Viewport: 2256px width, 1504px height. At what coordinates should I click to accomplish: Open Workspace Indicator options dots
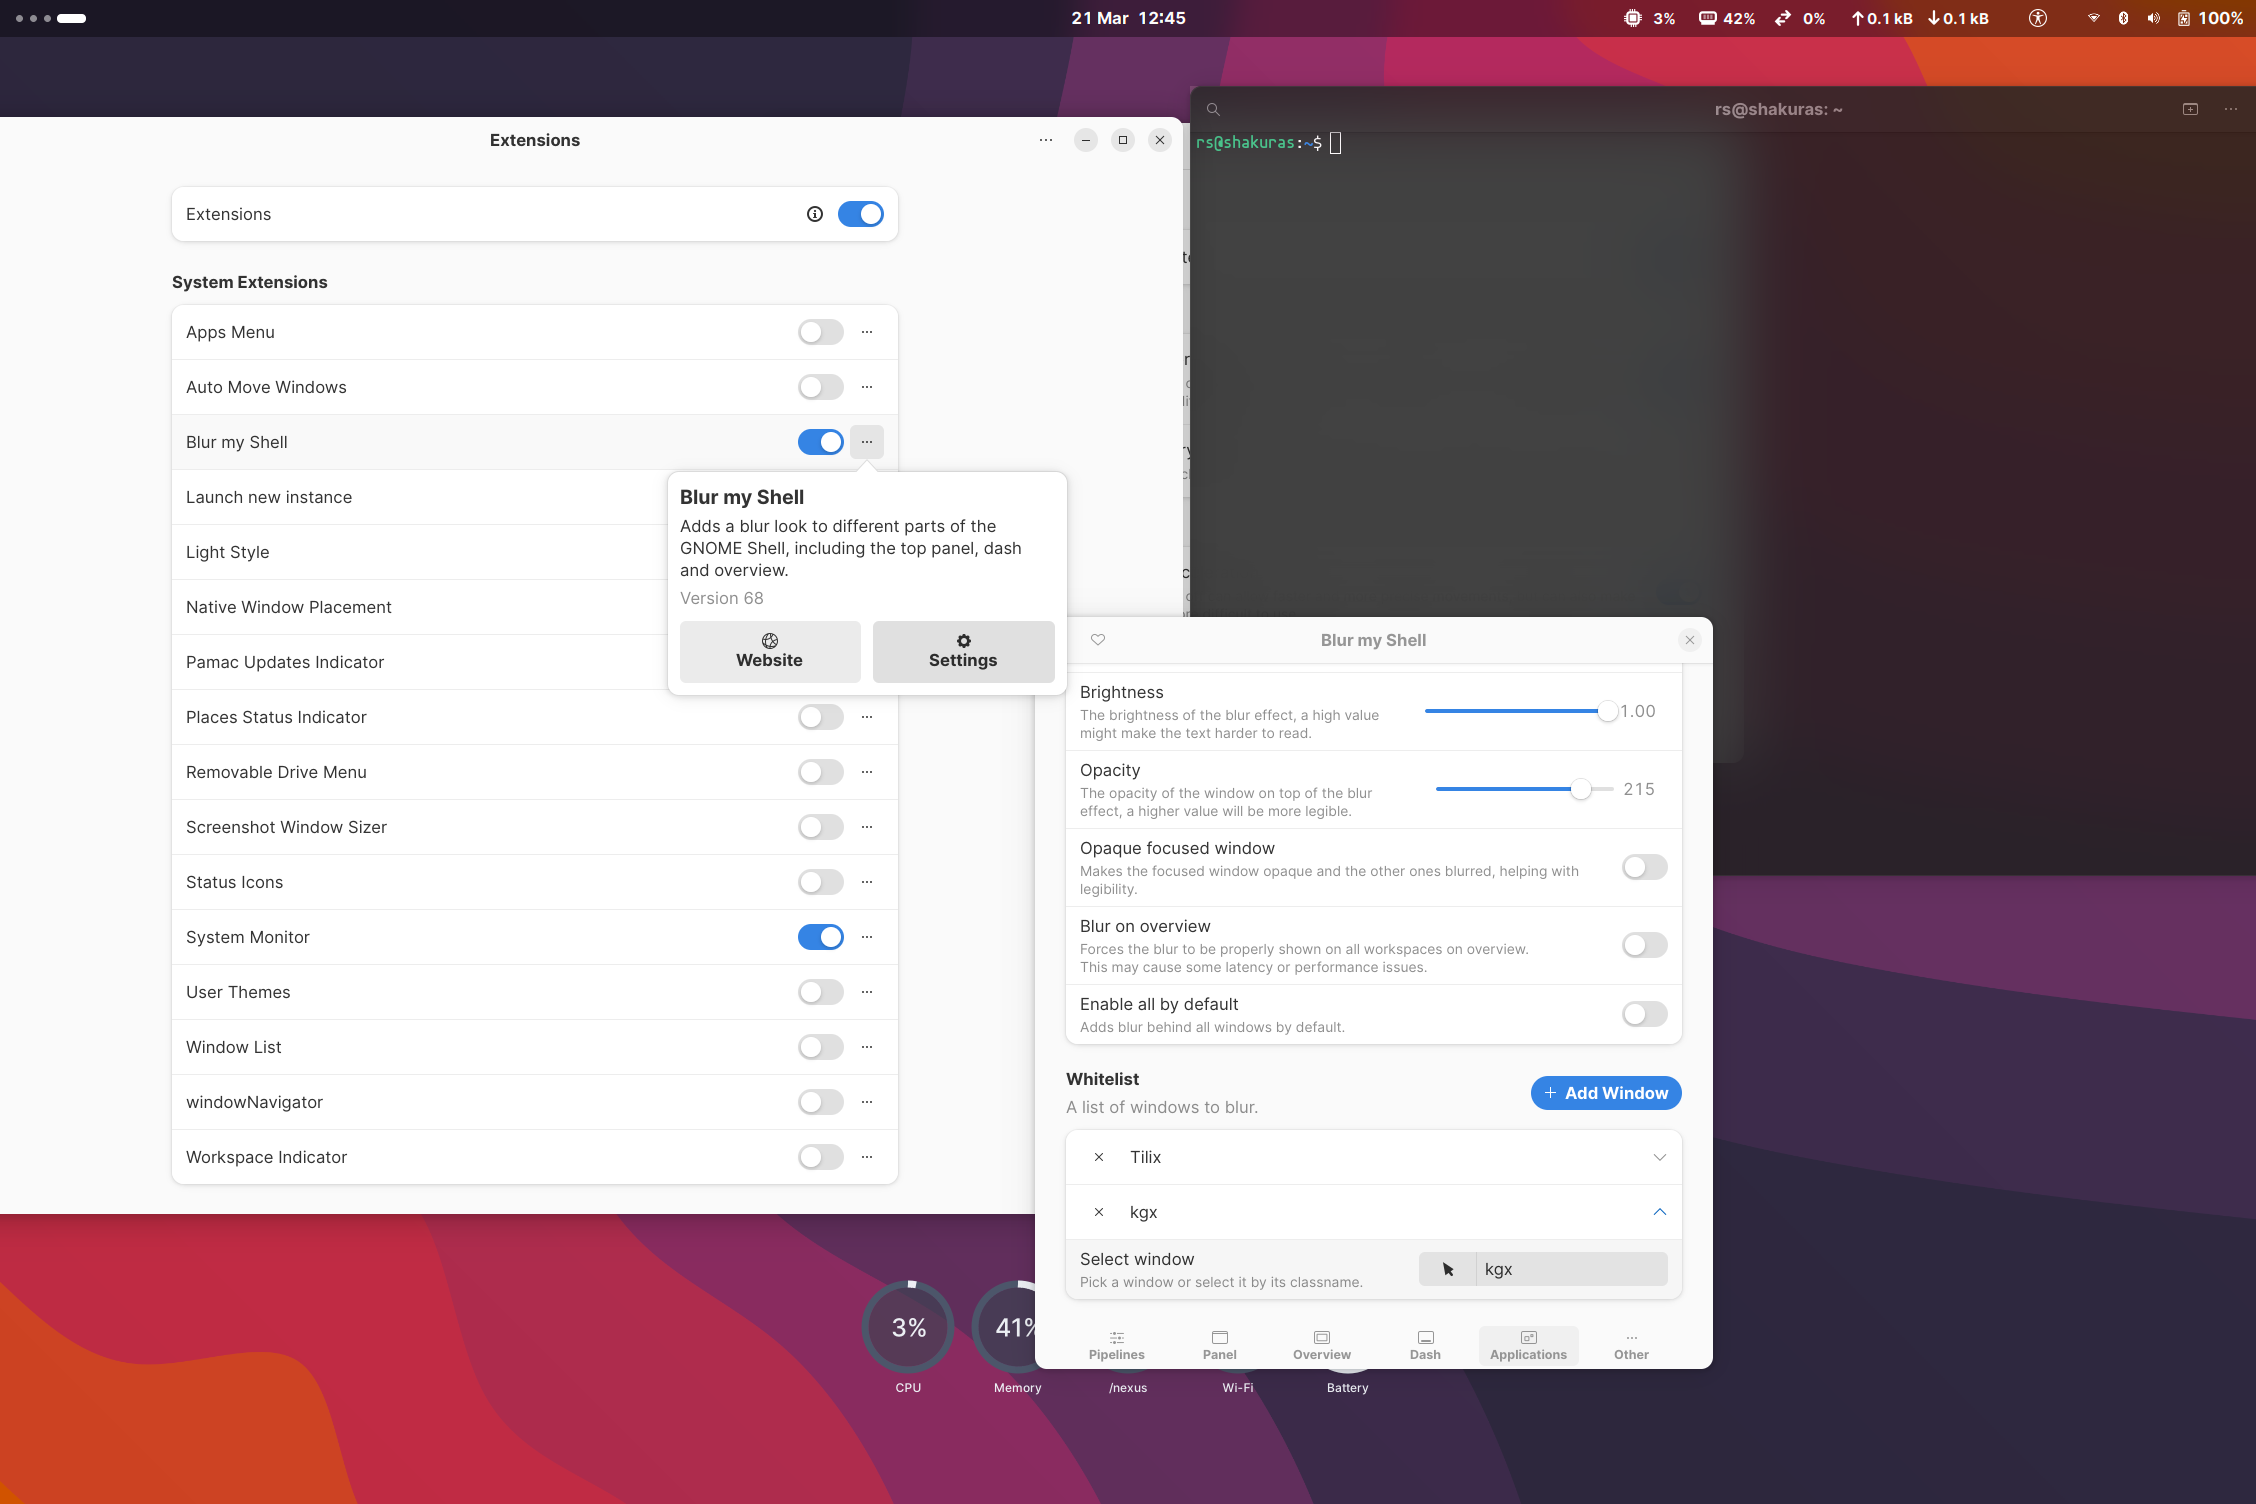[867, 1157]
